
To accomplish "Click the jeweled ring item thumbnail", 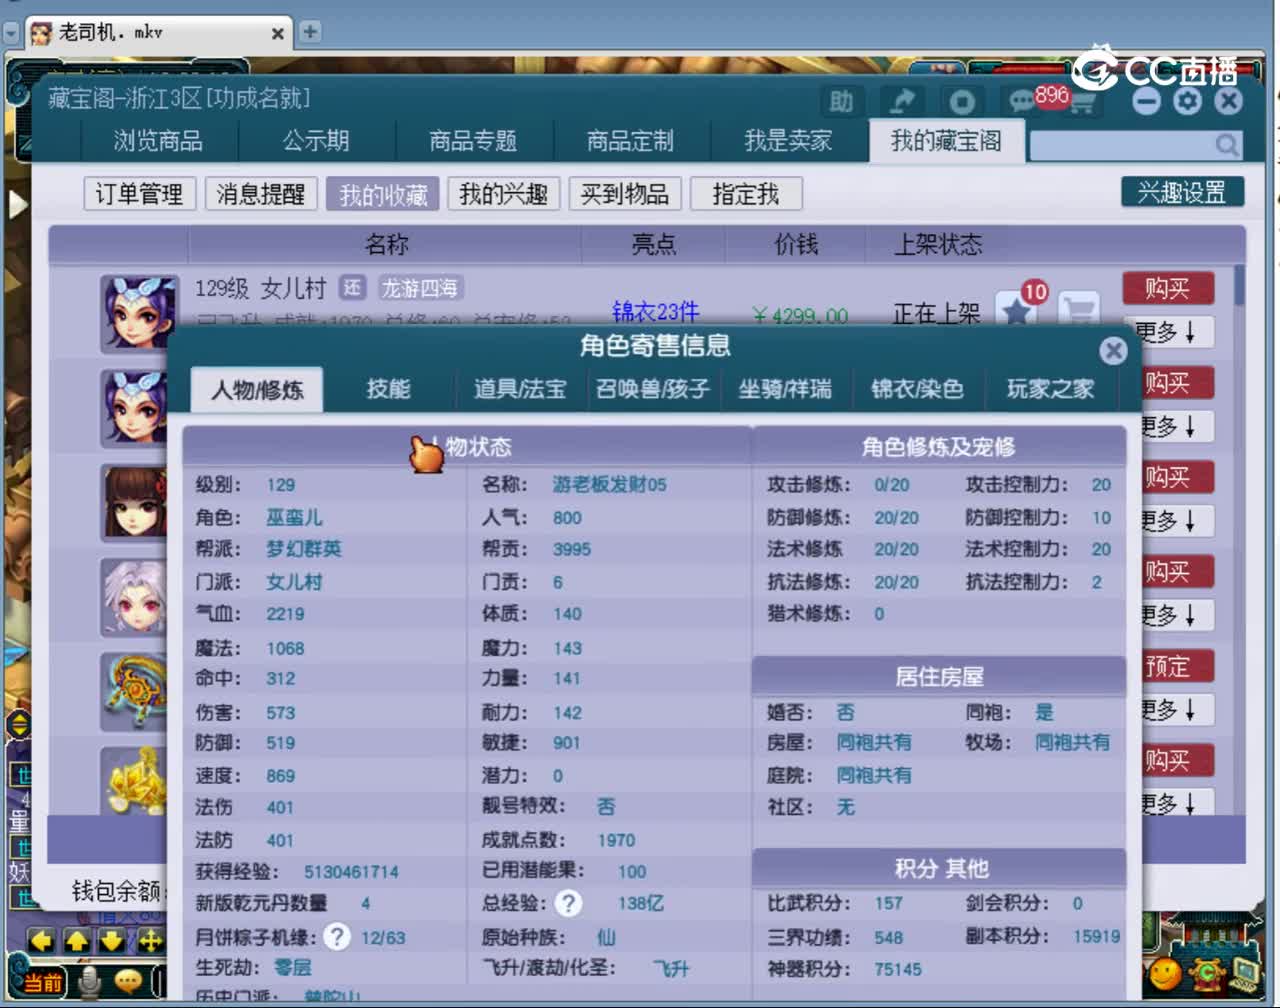I will point(134,691).
